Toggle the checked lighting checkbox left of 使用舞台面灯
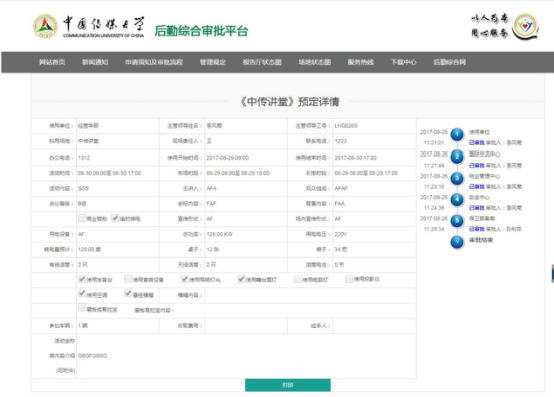The width and height of the screenshot is (554, 397). coord(185,279)
